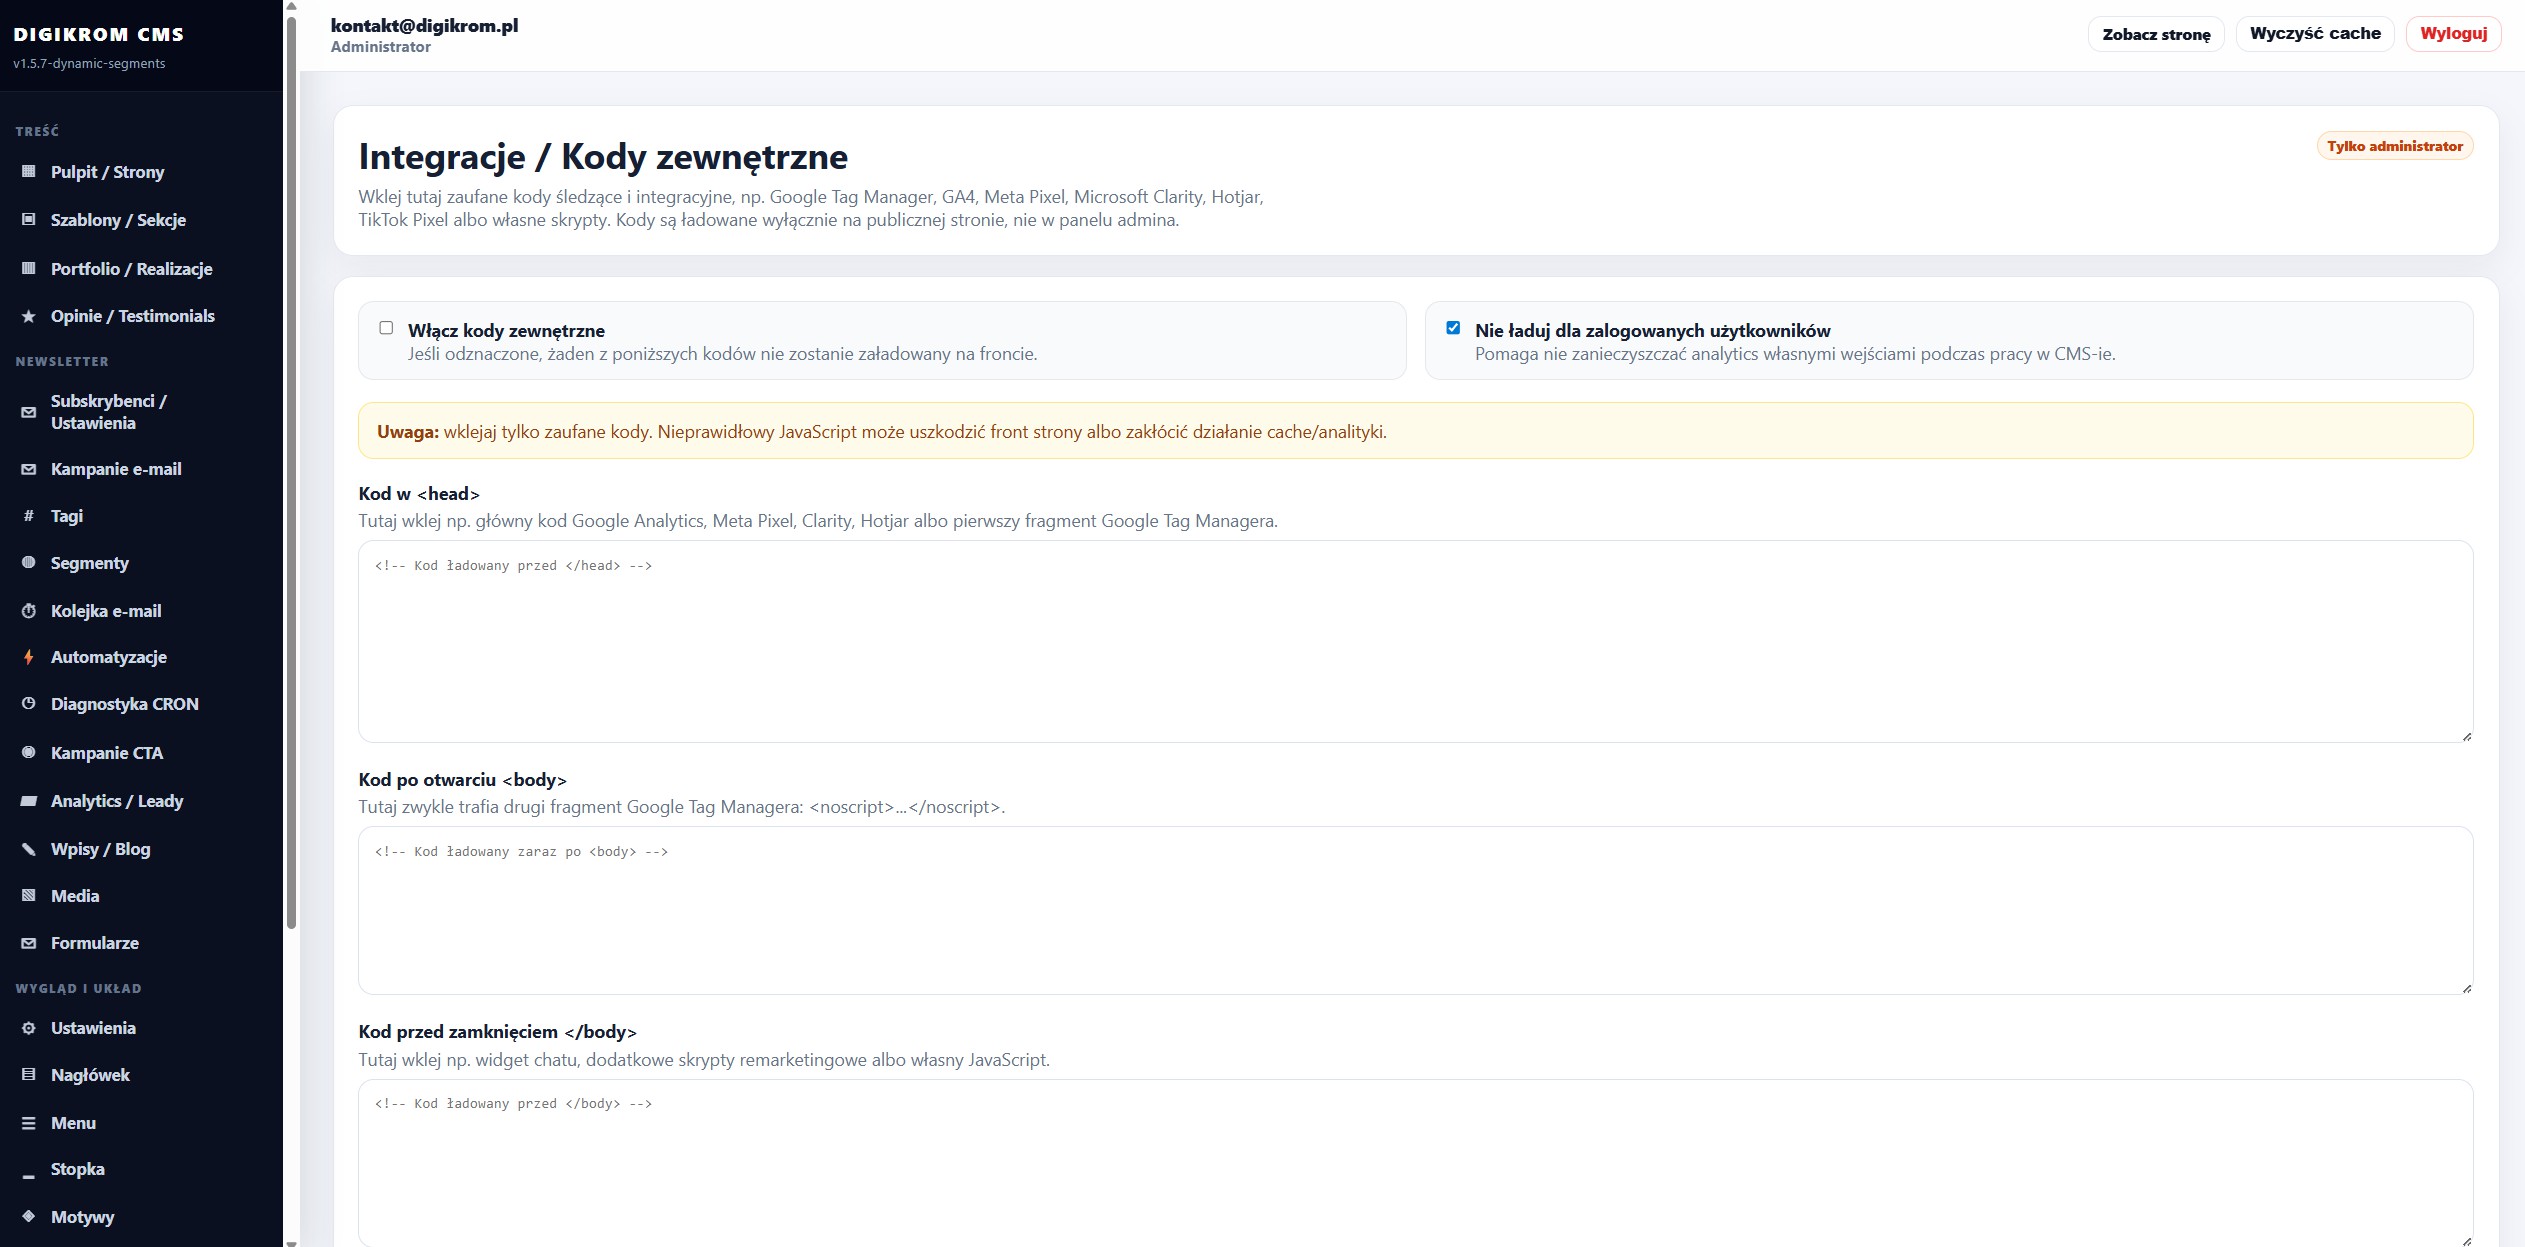Click the Media sidebar icon
Viewport: 2525px width, 1247px height.
(29, 896)
